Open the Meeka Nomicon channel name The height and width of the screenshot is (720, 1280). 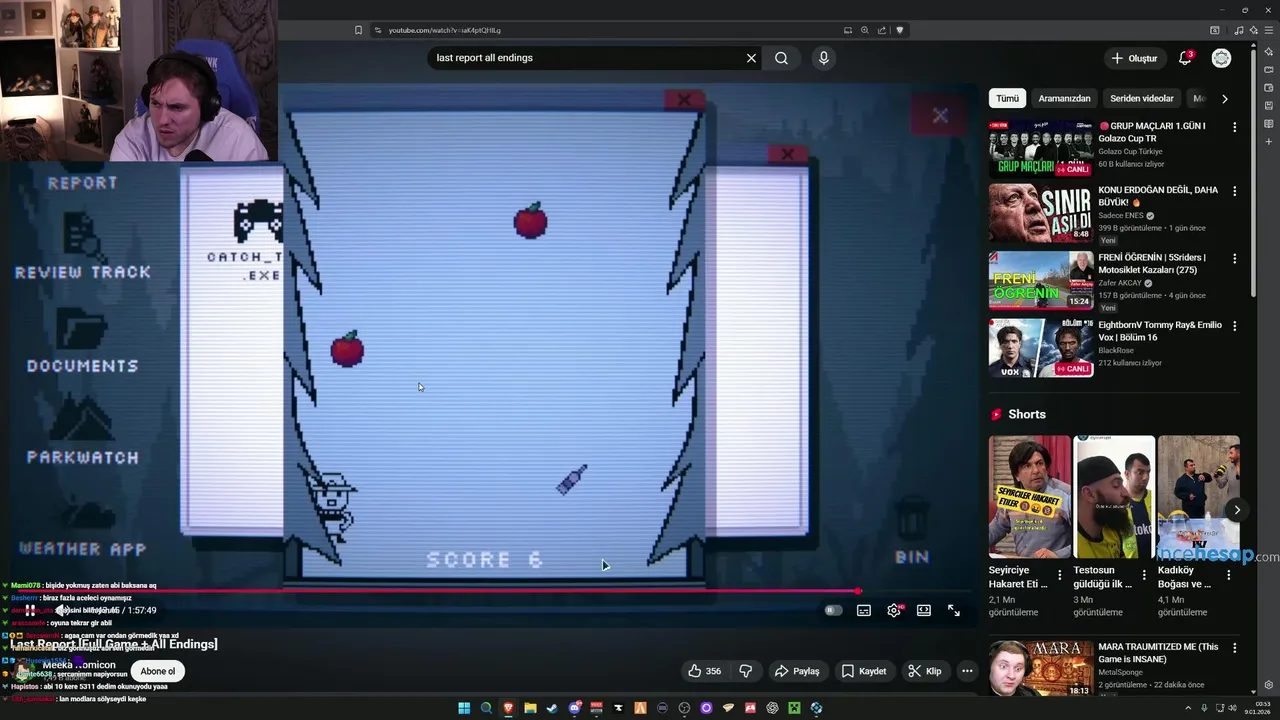pos(79,665)
